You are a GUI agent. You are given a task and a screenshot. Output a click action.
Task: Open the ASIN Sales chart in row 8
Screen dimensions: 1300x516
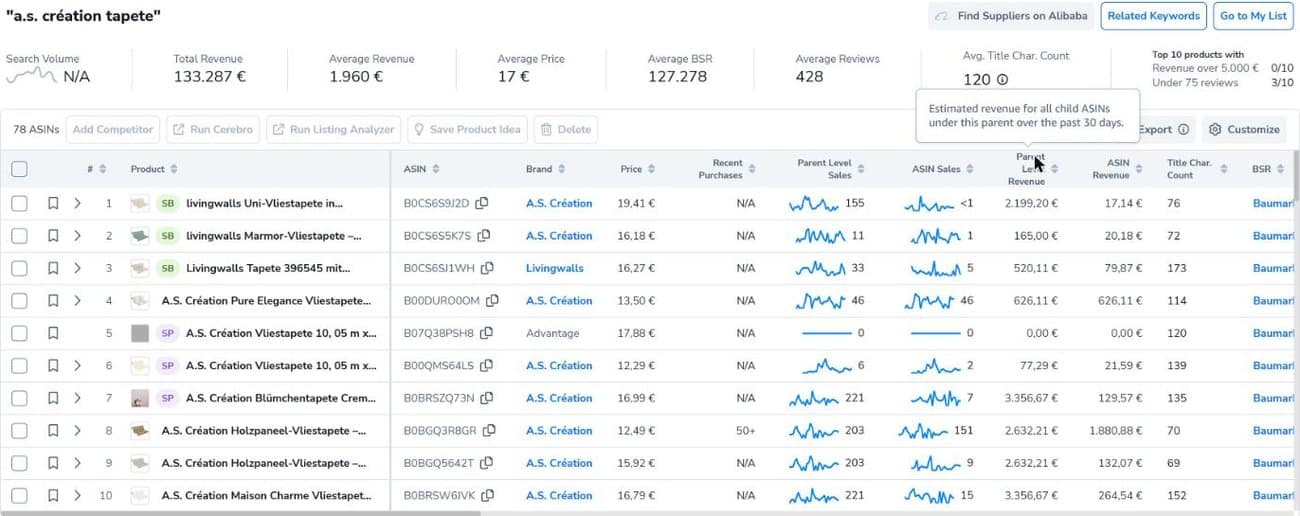[921, 431]
